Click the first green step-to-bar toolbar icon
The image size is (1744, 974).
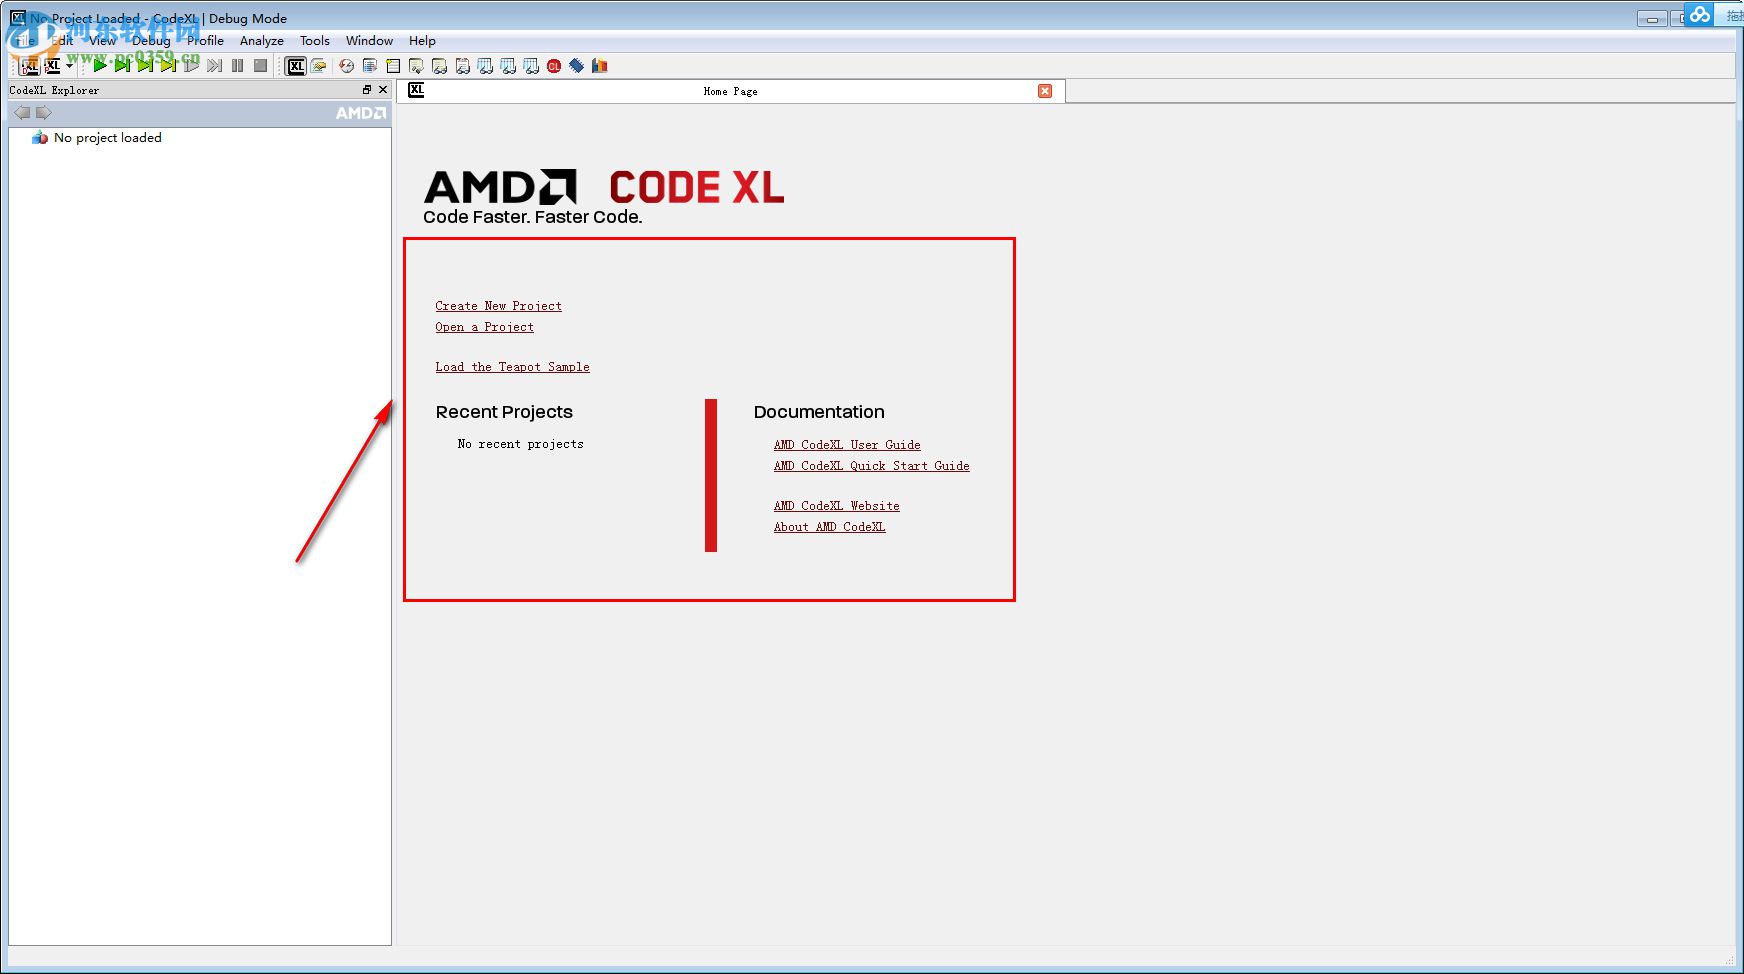(x=122, y=66)
